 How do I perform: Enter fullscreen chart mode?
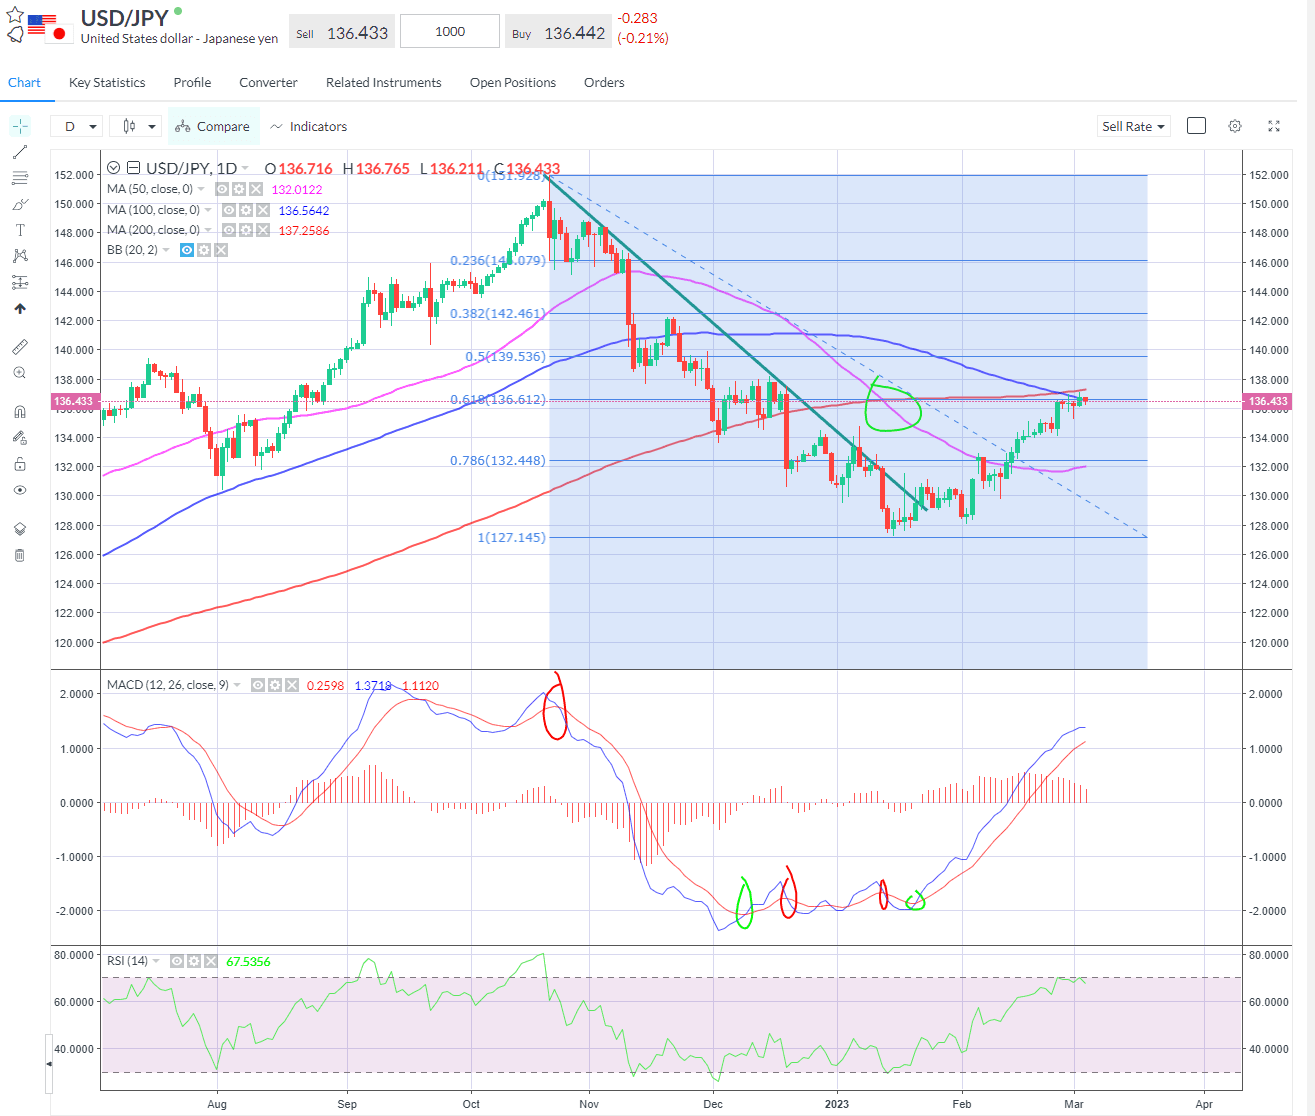(1274, 126)
